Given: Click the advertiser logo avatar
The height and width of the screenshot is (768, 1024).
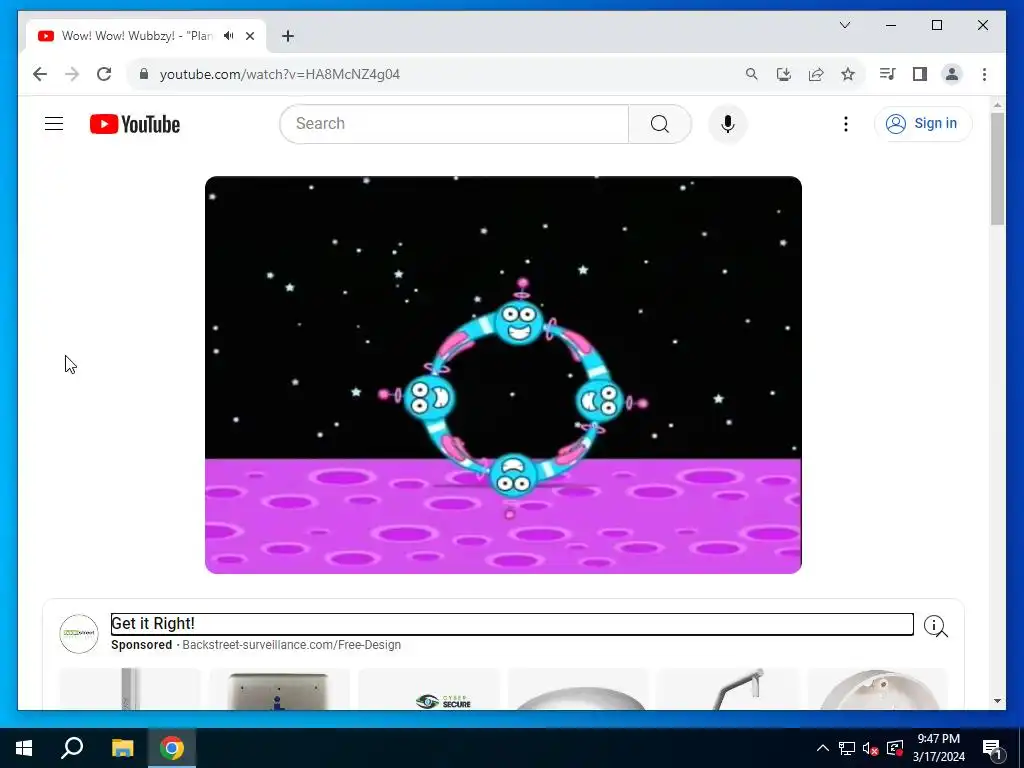Looking at the screenshot, I should [79, 633].
